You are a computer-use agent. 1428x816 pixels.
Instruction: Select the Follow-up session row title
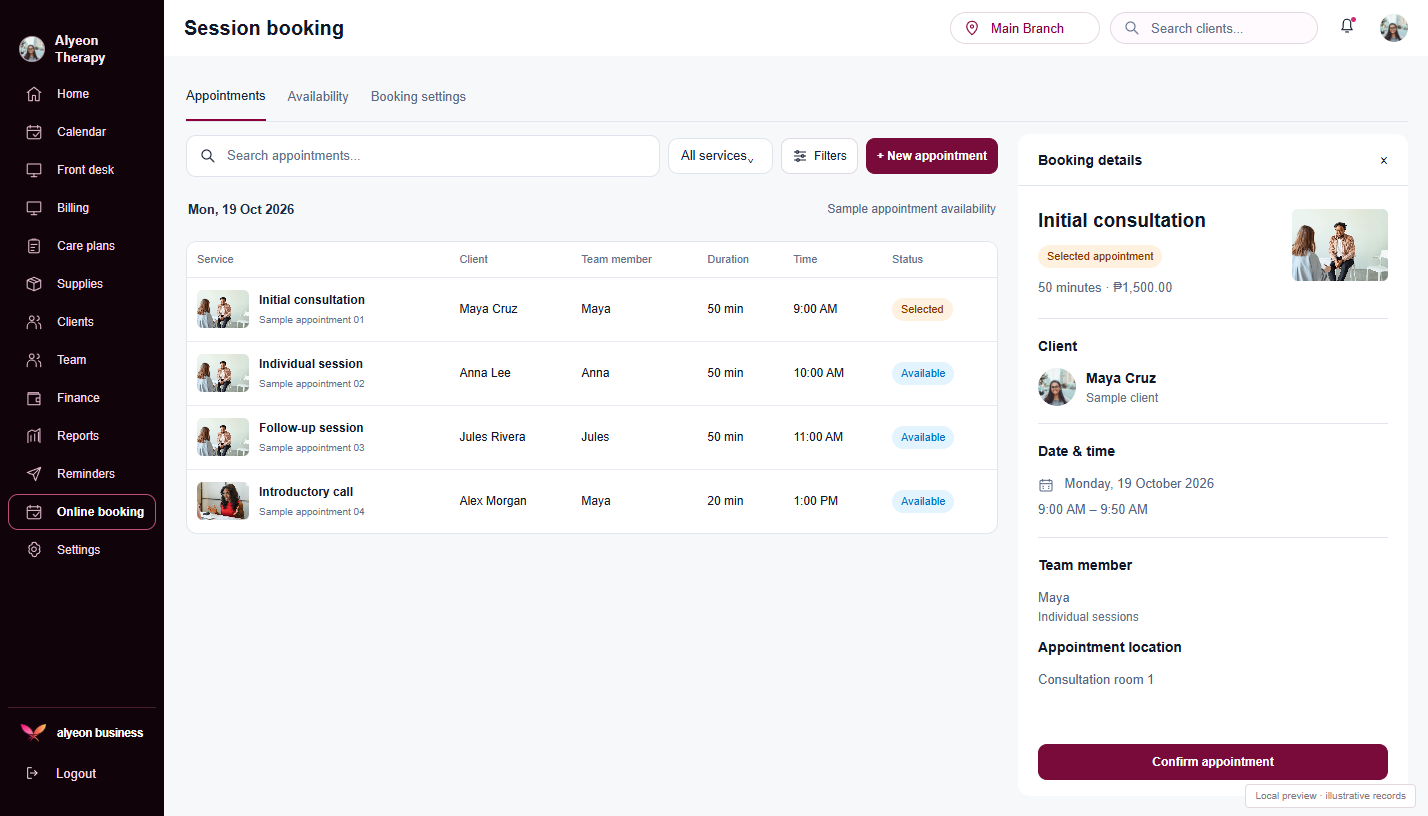311,428
